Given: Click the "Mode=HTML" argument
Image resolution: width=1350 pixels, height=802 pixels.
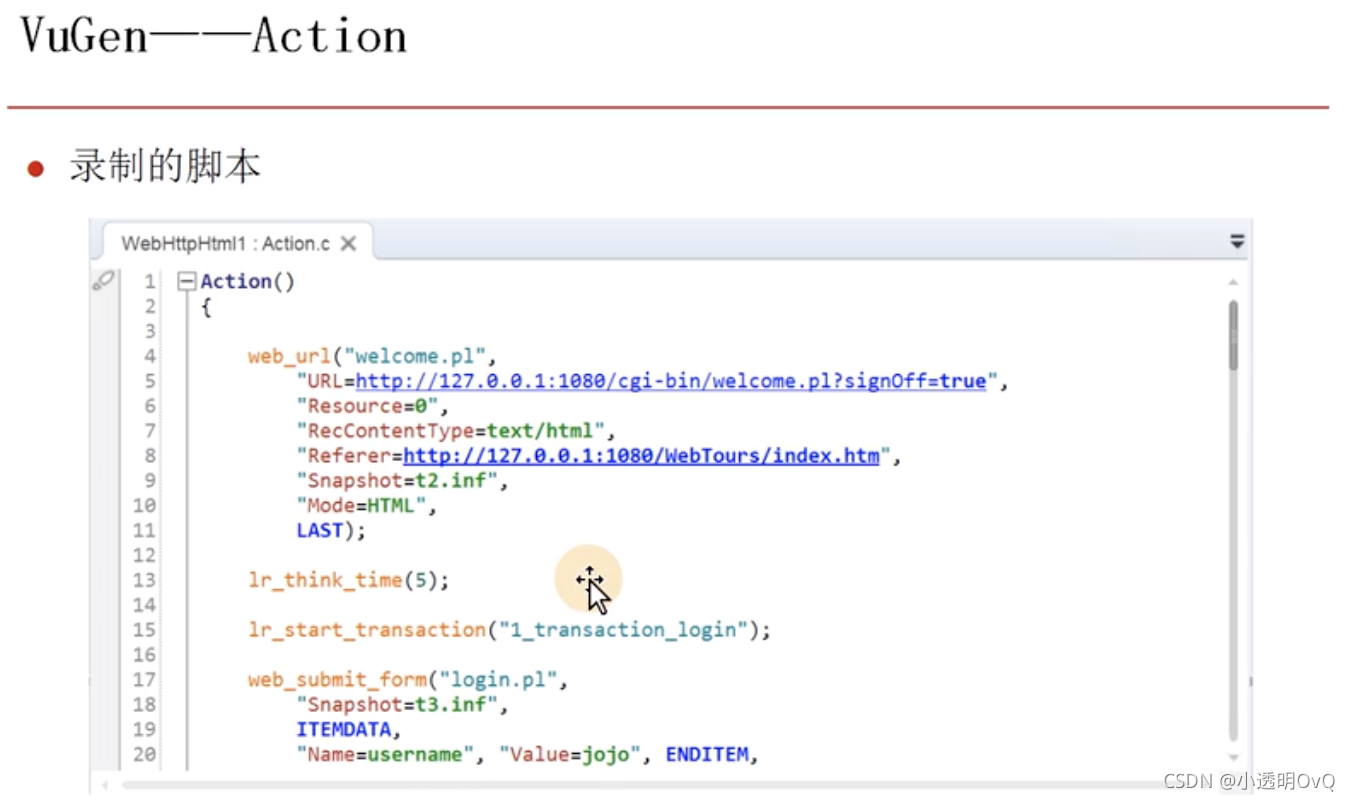Looking at the screenshot, I should (x=363, y=506).
